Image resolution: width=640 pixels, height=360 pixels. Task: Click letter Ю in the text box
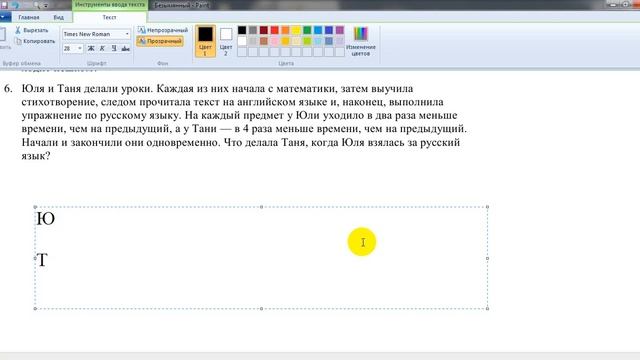(x=46, y=219)
